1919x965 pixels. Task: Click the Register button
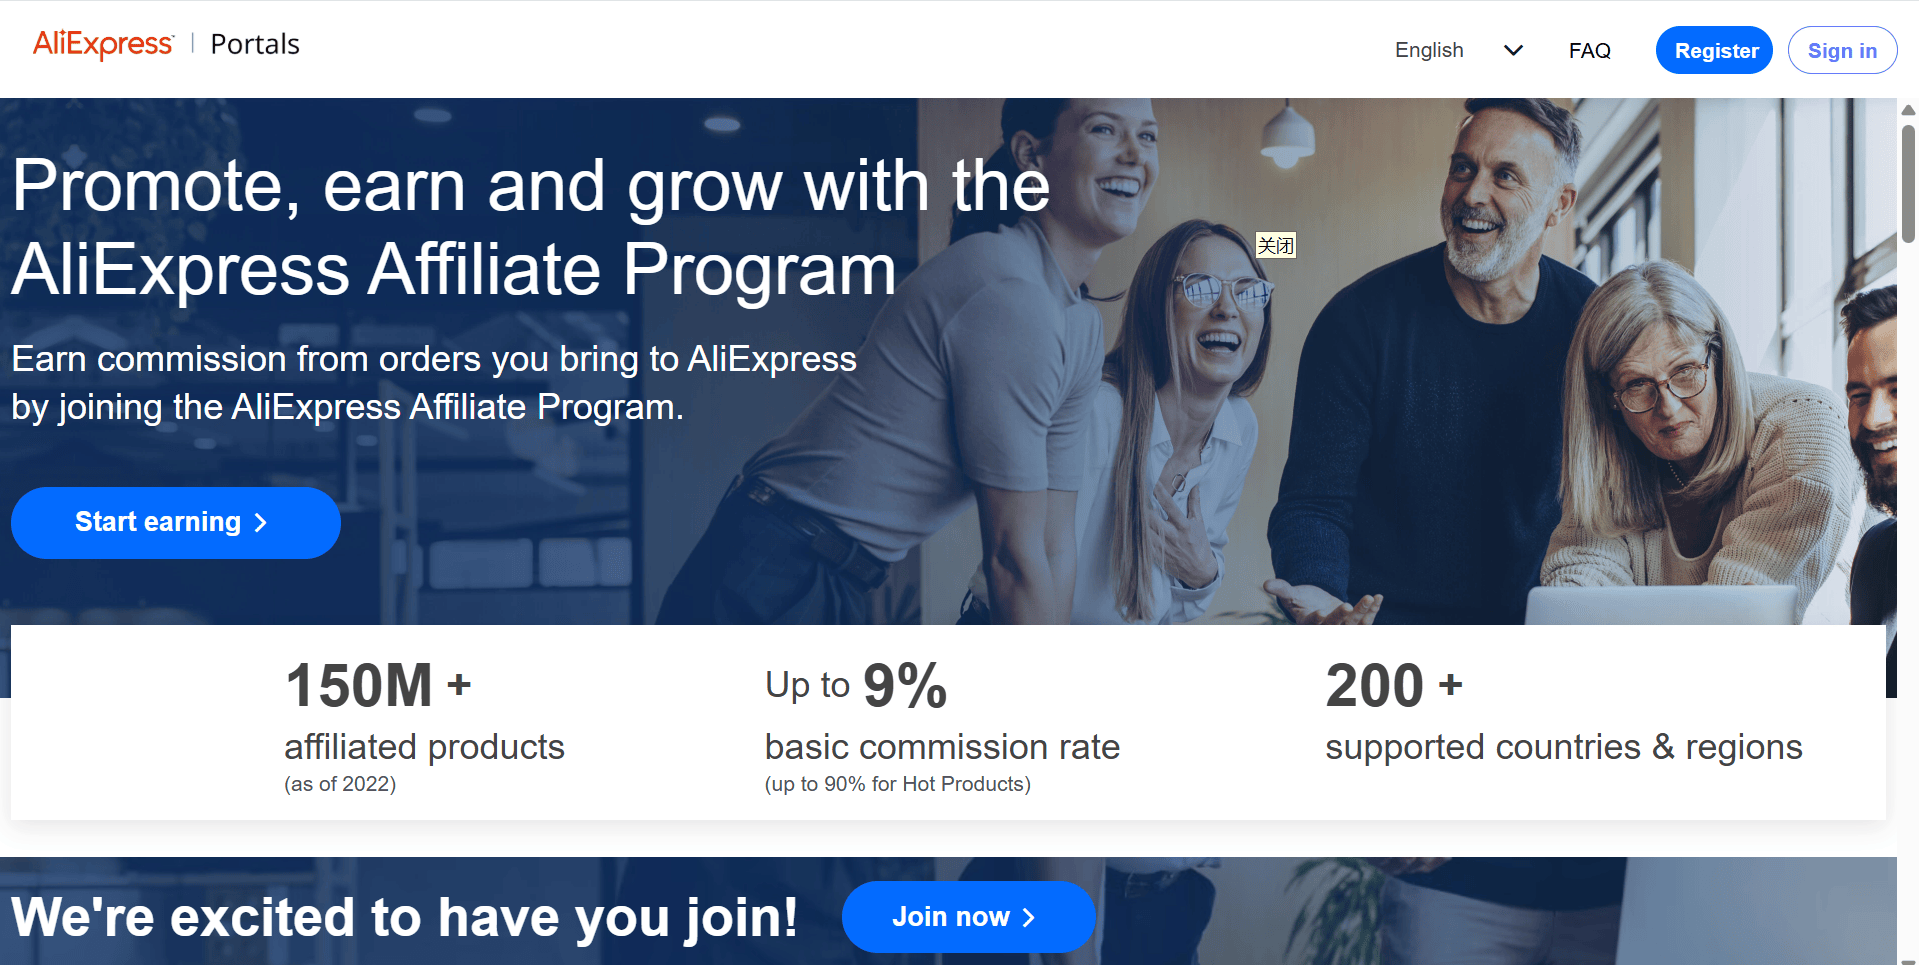[1714, 50]
